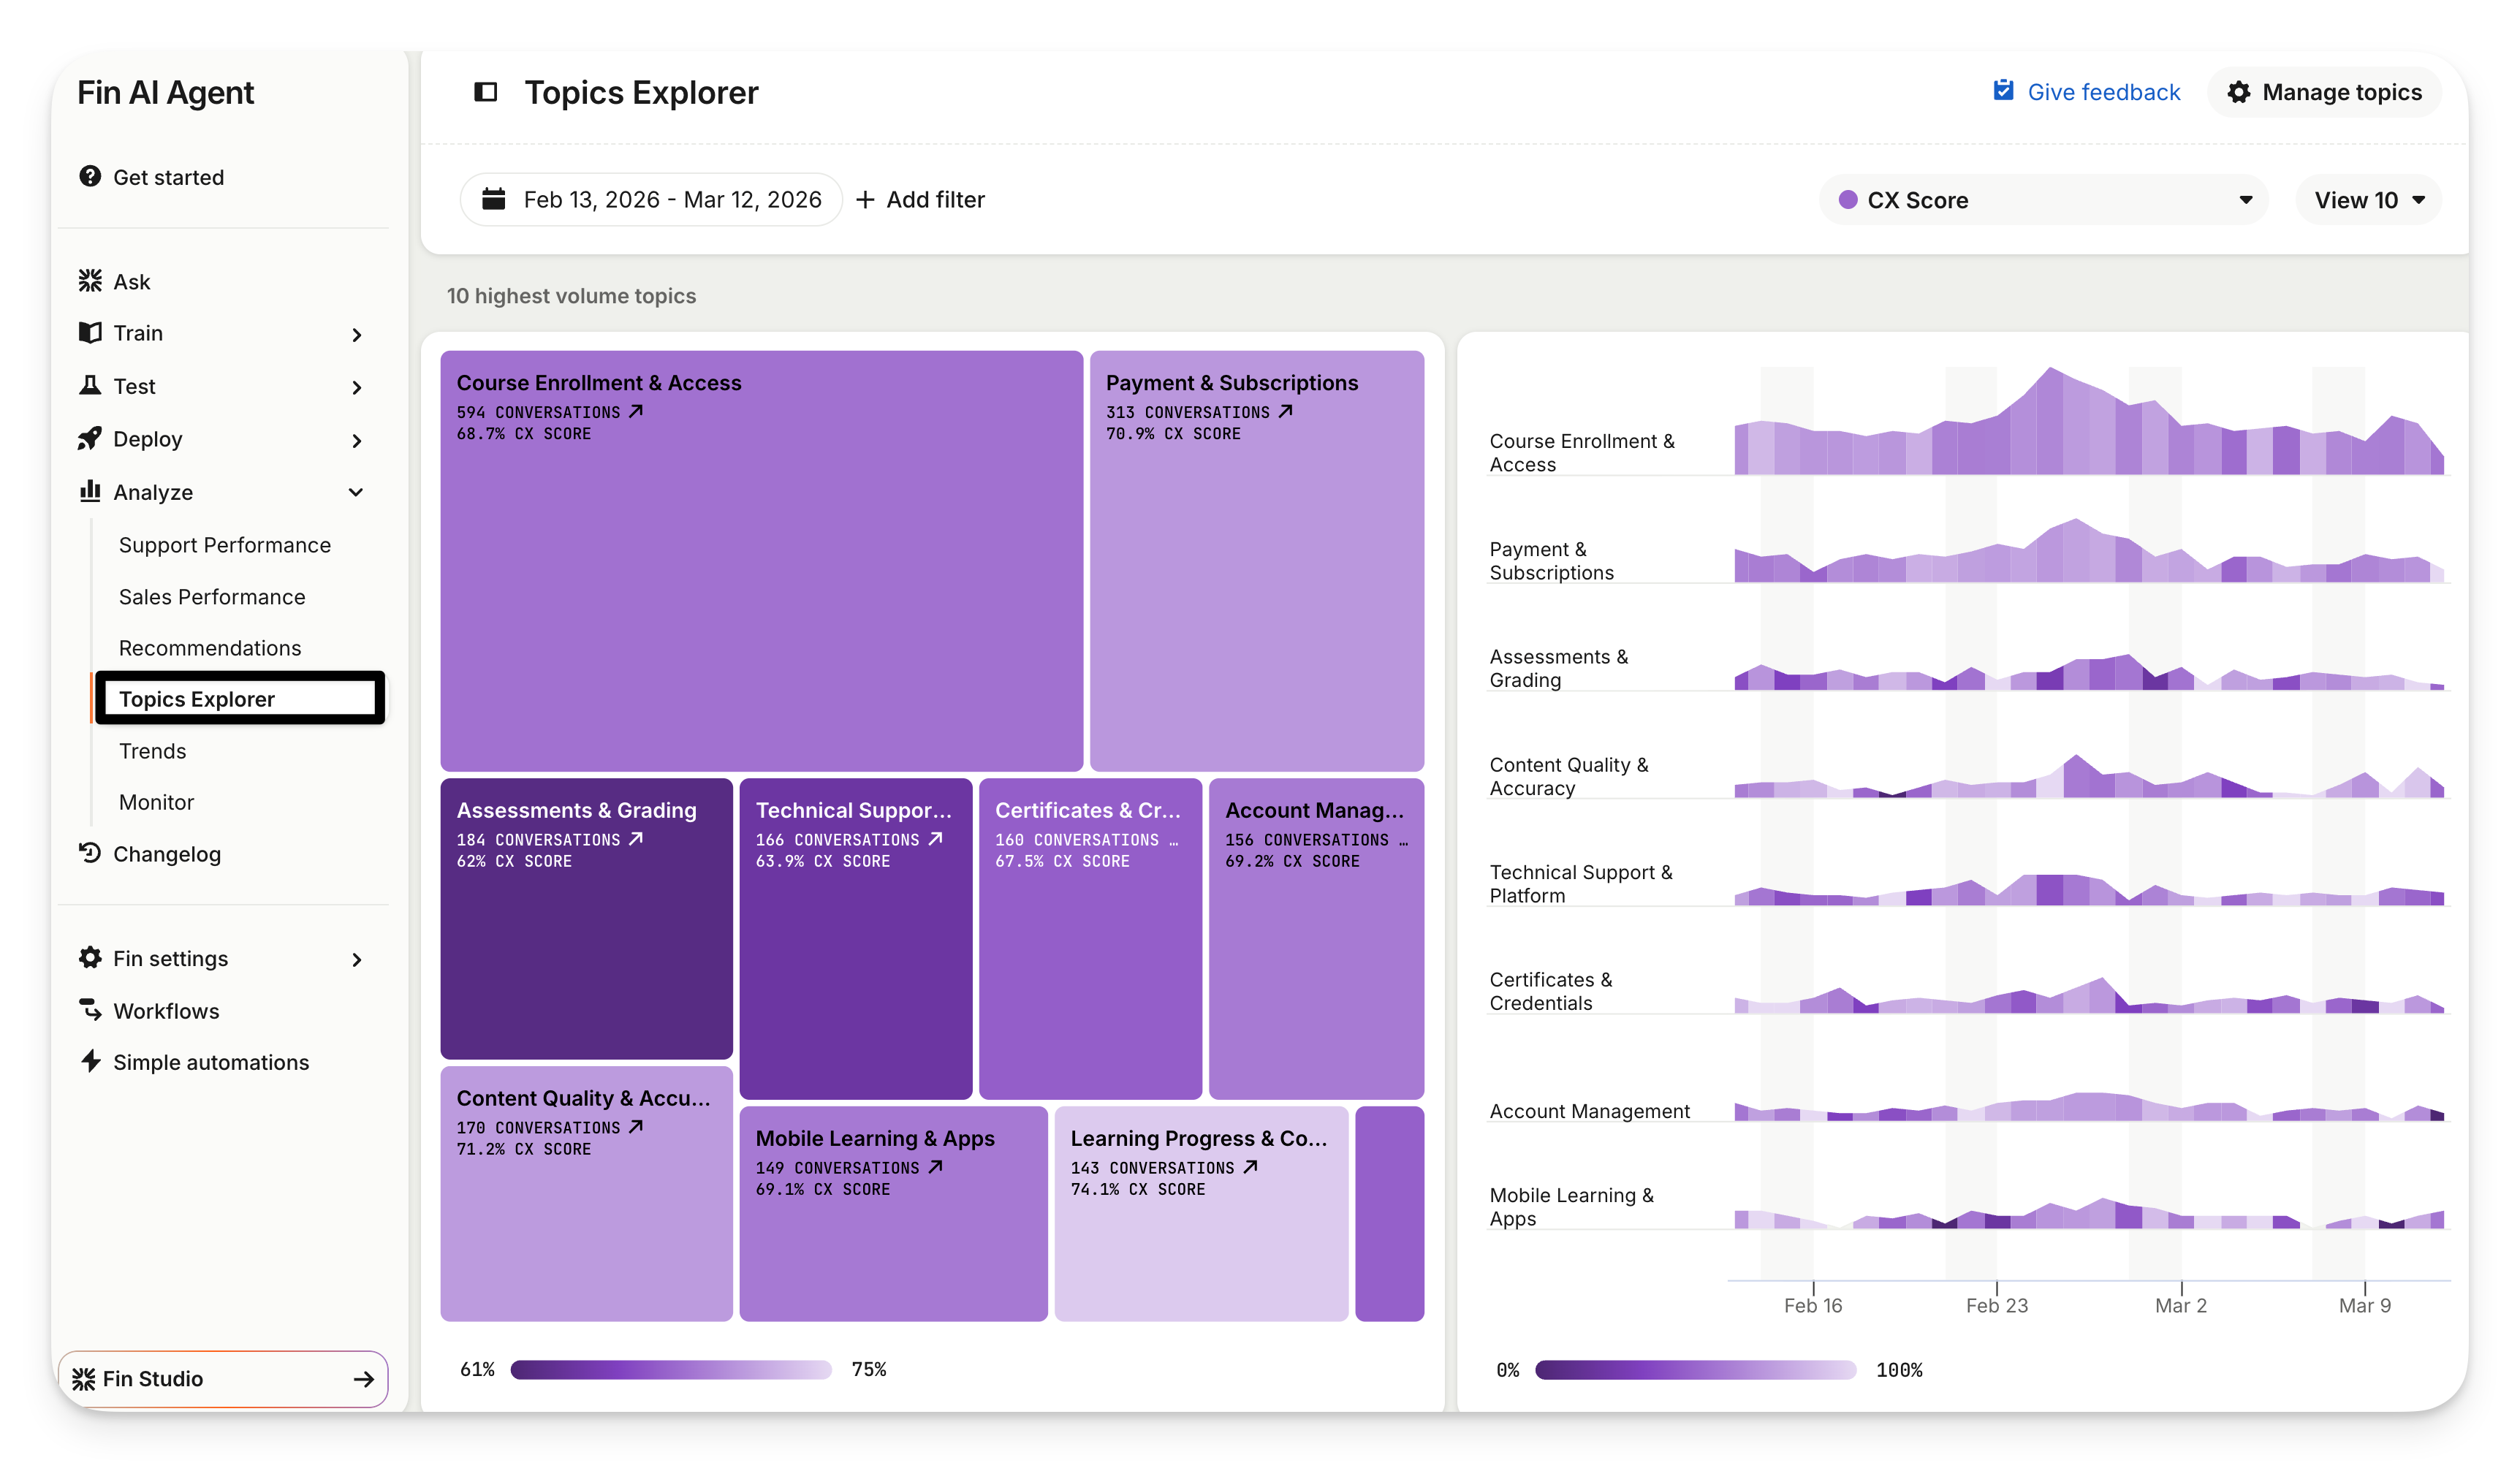The height and width of the screenshot is (1463, 2520).
Task: Click the Fin settings gear icon
Action: coord(90,957)
